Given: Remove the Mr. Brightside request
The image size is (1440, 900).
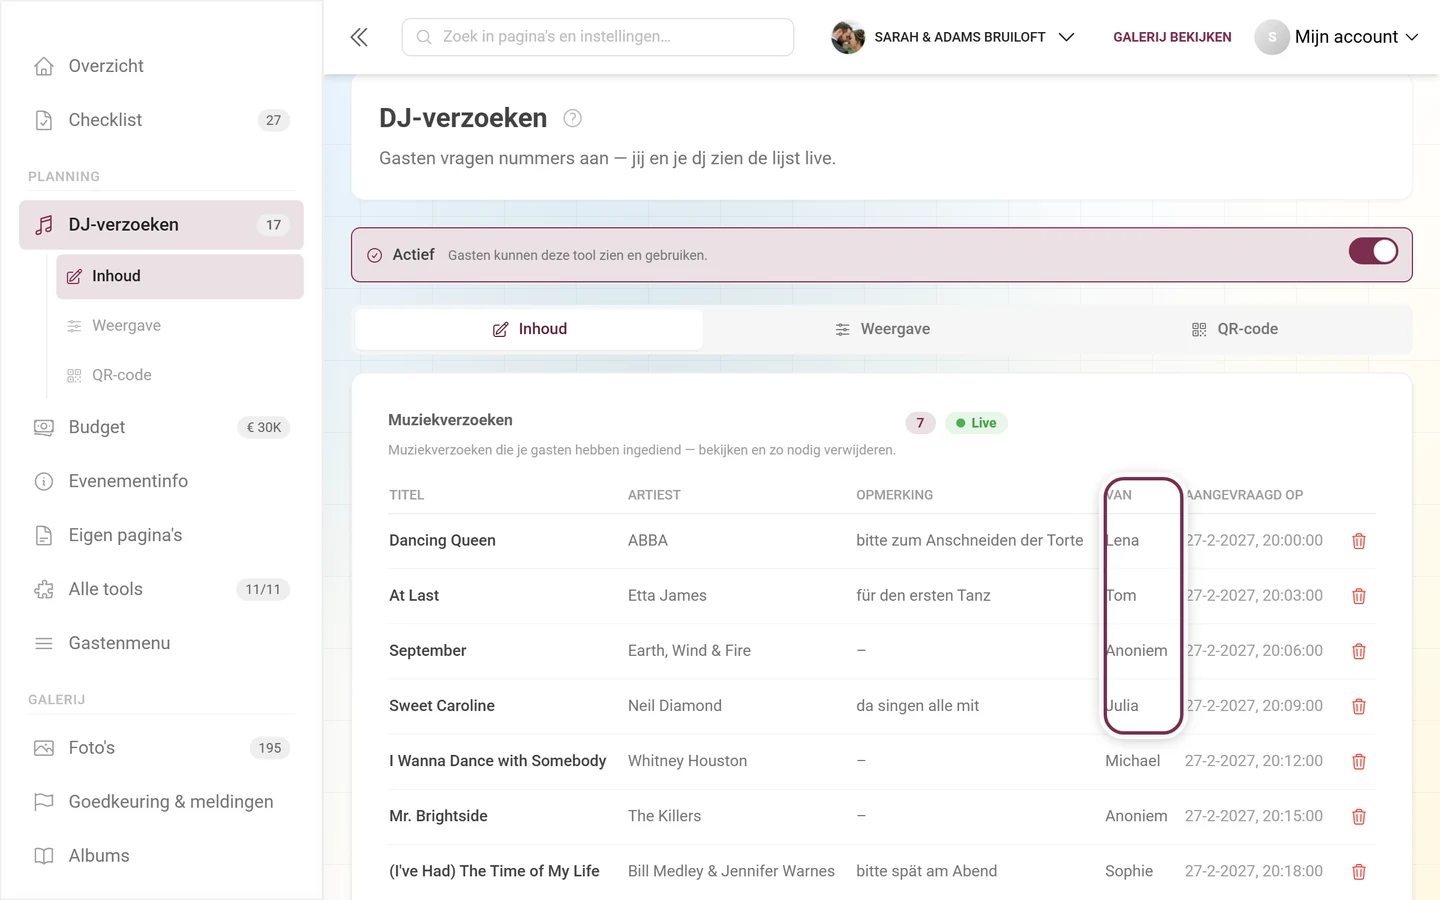Looking at the screenshot, I should [x=1358, y=816].
